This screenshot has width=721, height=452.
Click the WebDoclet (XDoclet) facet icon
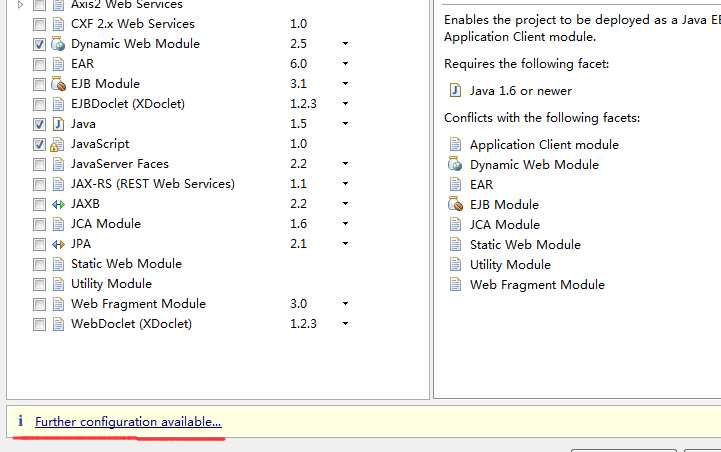coord(58,324)
